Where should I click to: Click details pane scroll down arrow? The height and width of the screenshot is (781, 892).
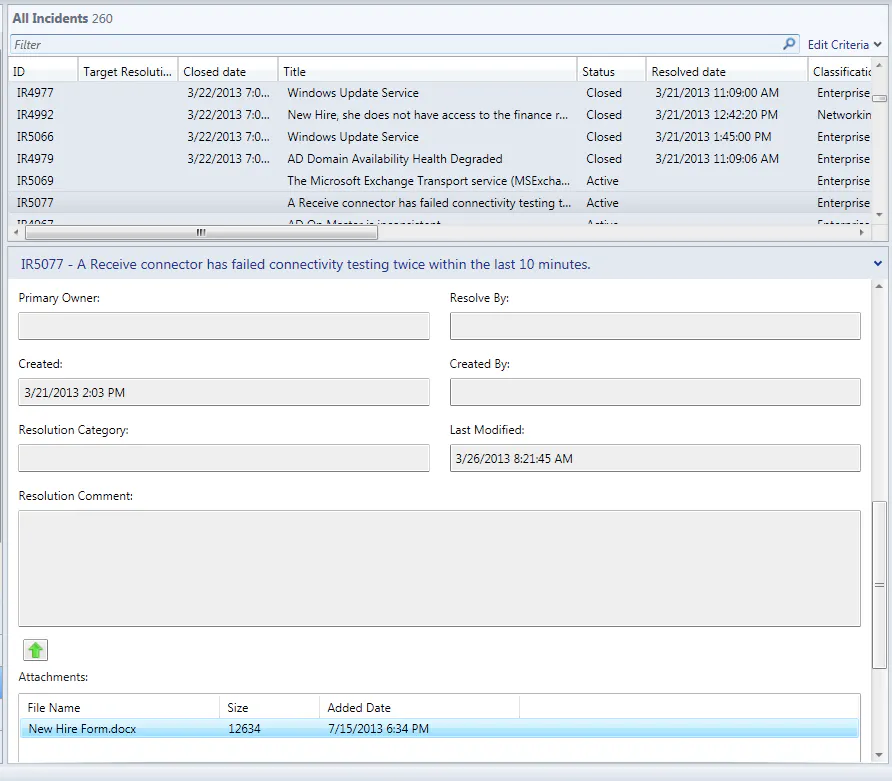(x=879, y=755)
